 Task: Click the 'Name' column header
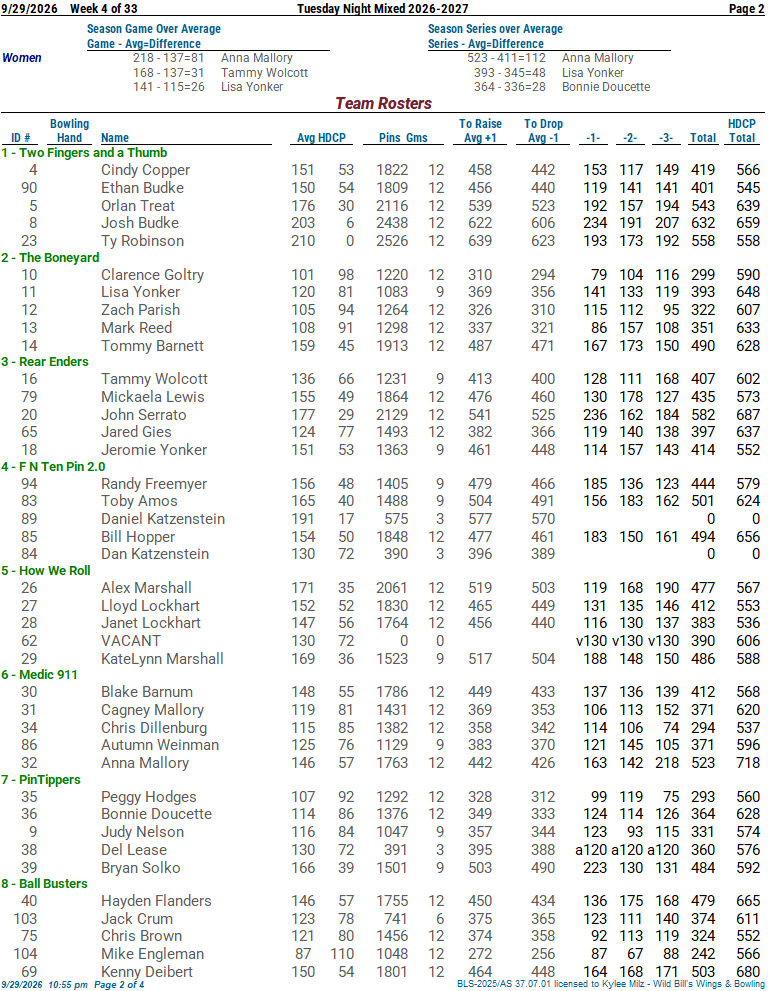pos(114,138)
